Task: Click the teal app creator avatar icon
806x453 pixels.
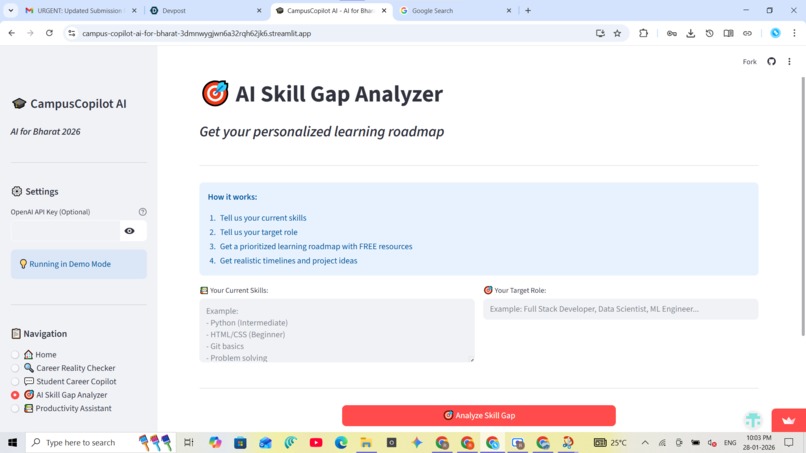Action: [x=753, y=420]
